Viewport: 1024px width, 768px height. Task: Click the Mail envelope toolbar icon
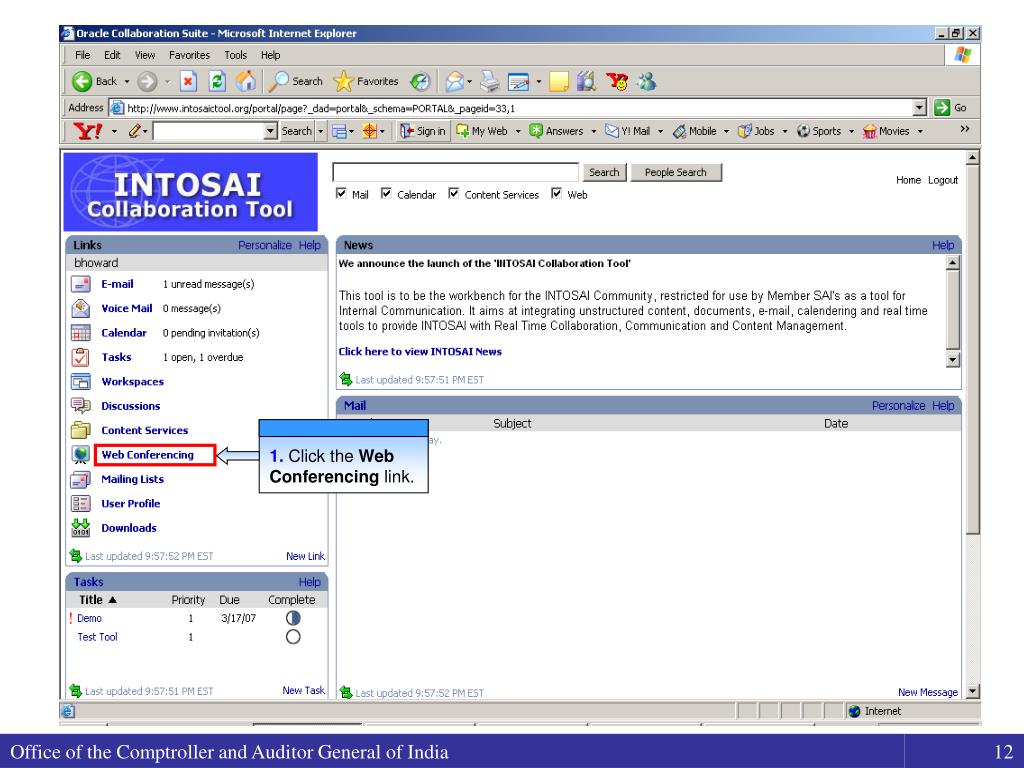pyautogui.click(x=454, y=82)
